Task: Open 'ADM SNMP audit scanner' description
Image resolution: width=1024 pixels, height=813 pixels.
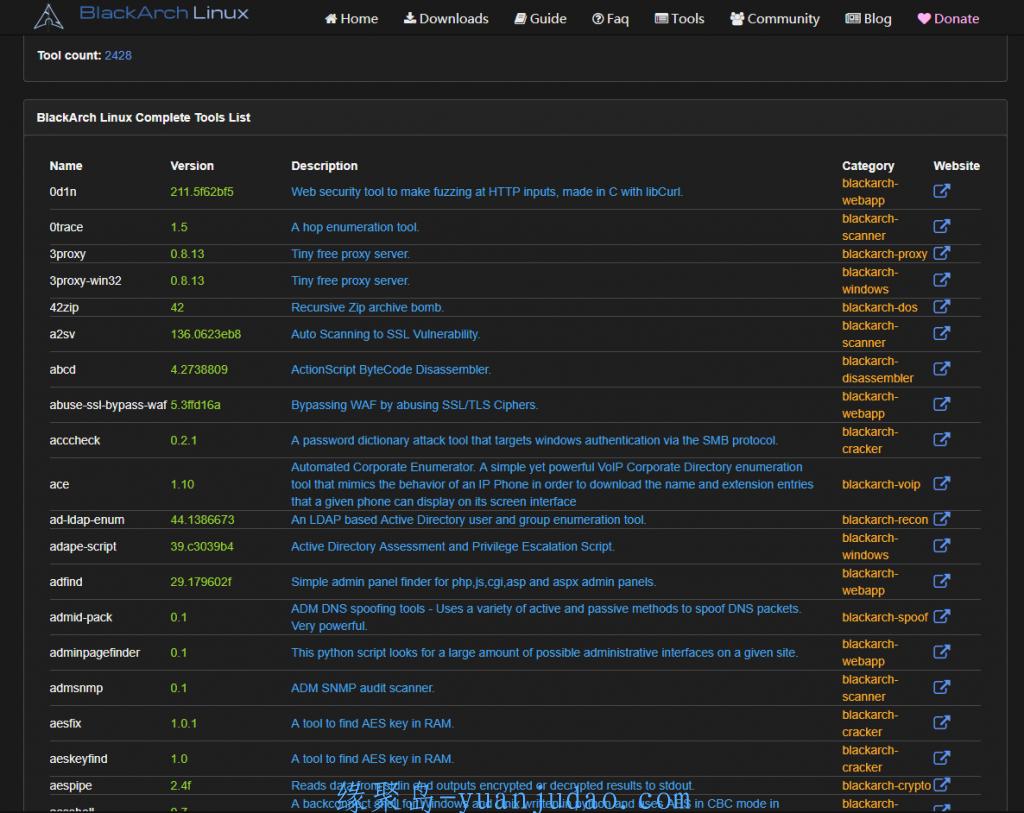Action: (363, 688)
